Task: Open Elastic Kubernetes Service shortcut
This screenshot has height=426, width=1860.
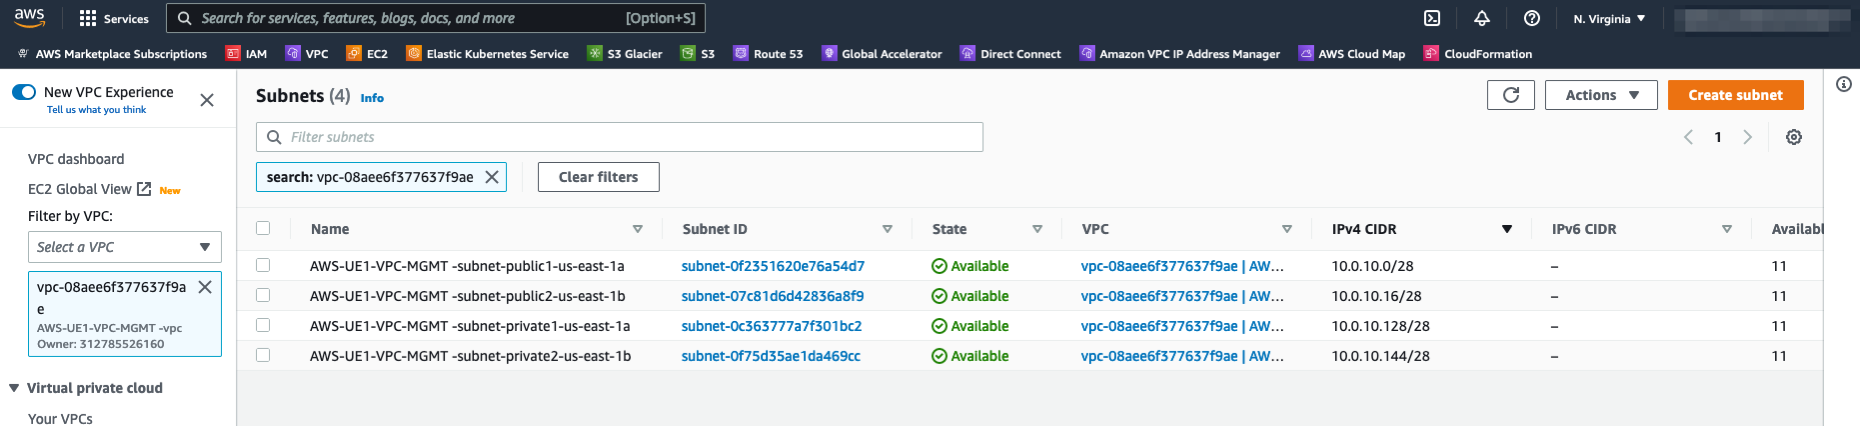Action: pyautogui.click(x=487, y=54)
